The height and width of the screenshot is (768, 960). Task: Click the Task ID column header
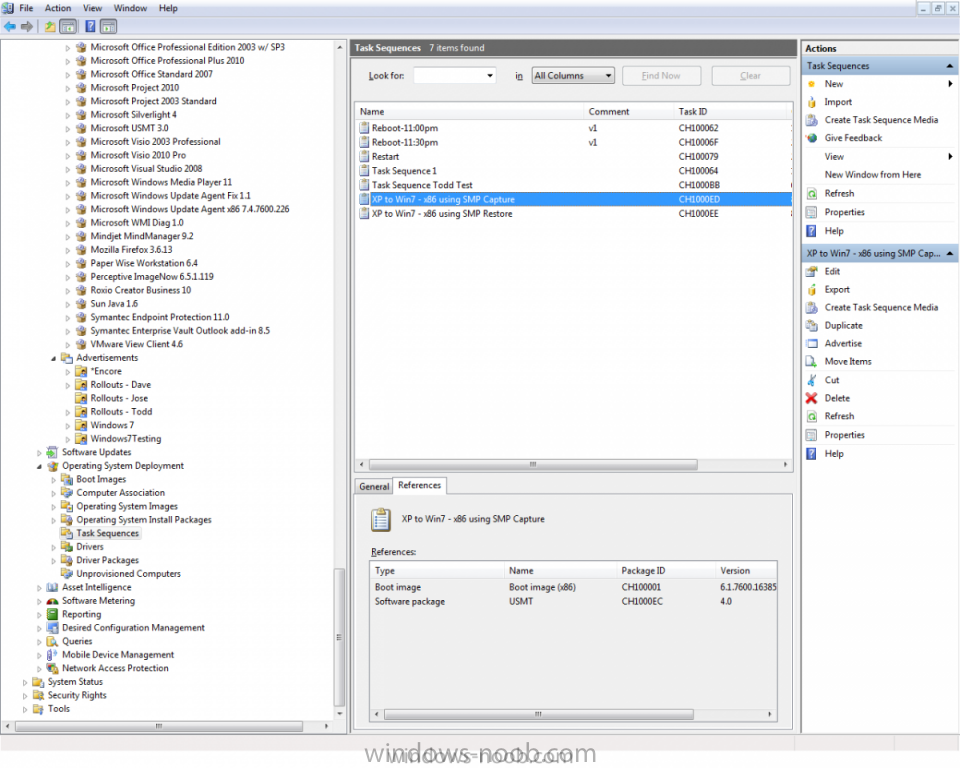pos(731,111)
